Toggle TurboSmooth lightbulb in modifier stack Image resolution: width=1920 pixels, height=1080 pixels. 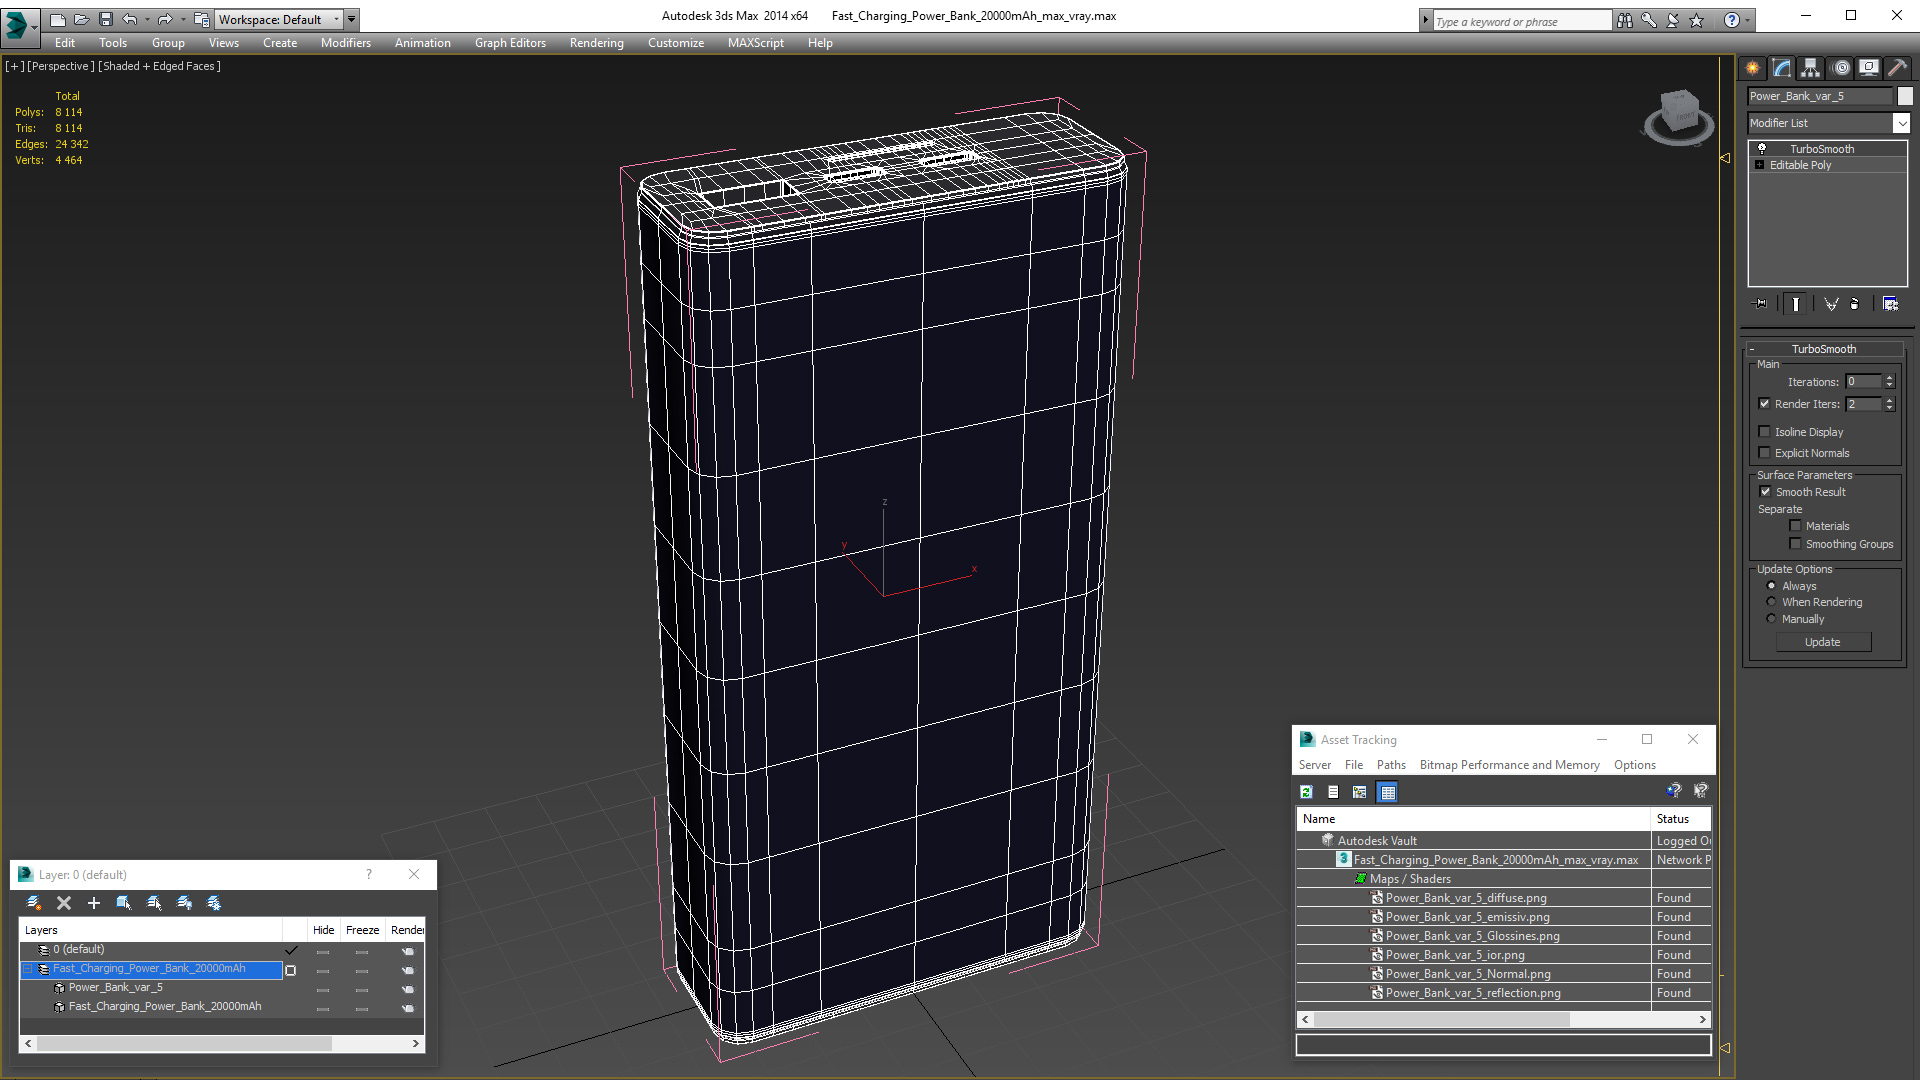[1762, 149]
